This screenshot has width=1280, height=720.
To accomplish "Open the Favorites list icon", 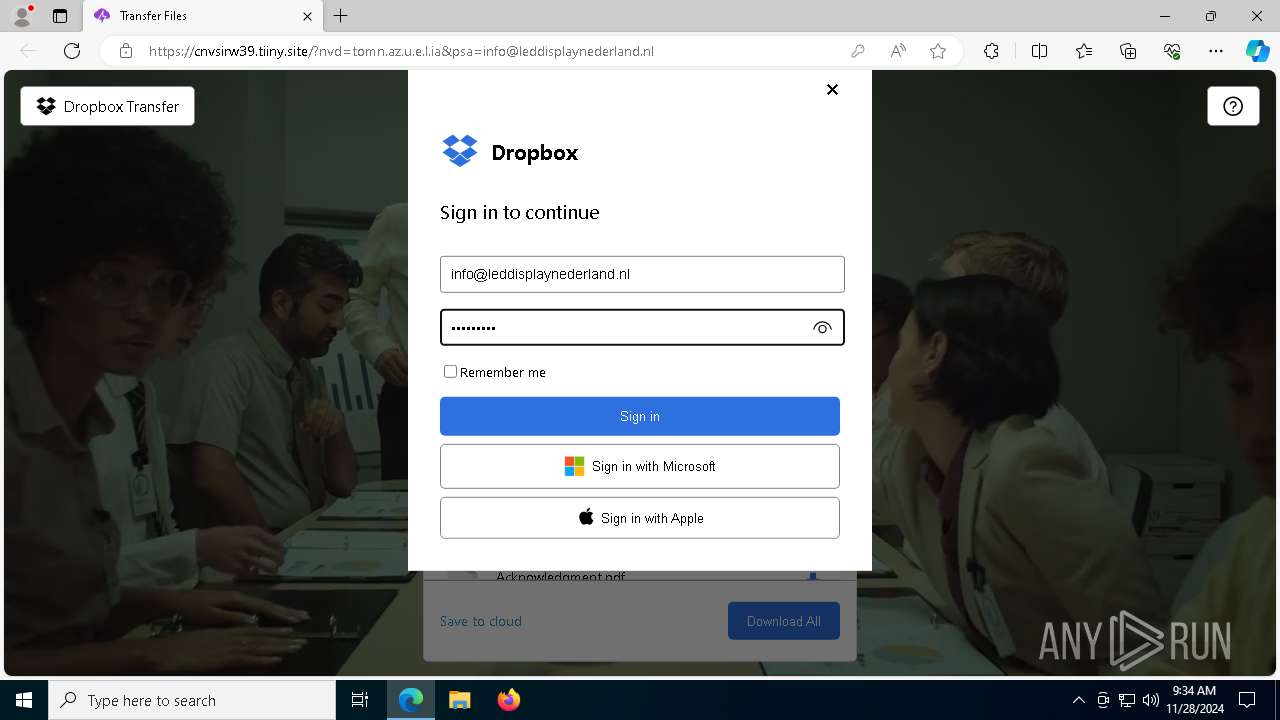I will pyautogui.click(x=1084, y=51).
